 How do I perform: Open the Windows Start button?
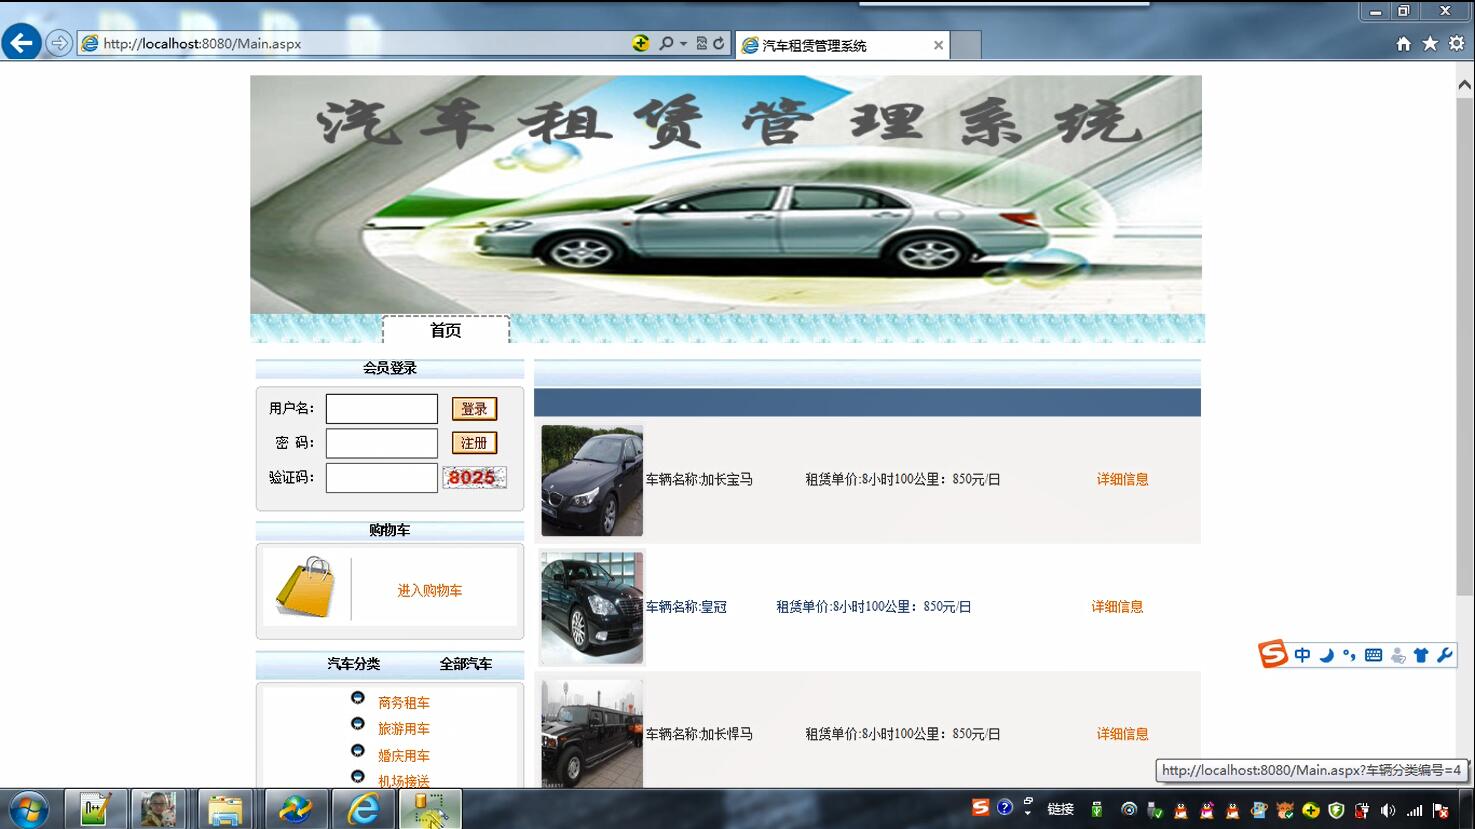(28, 809)
